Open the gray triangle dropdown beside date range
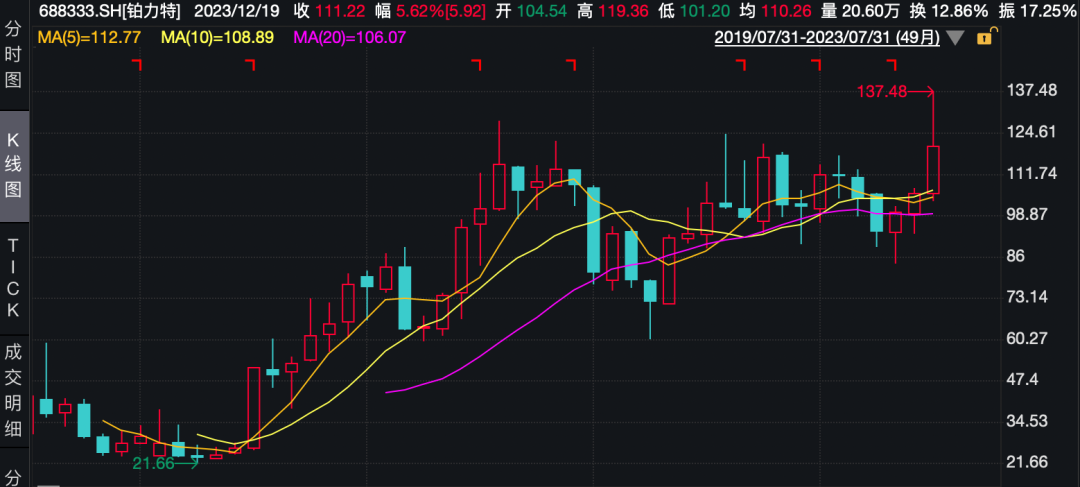Viewport: 1080px width, 487px height. pos(955,38)
